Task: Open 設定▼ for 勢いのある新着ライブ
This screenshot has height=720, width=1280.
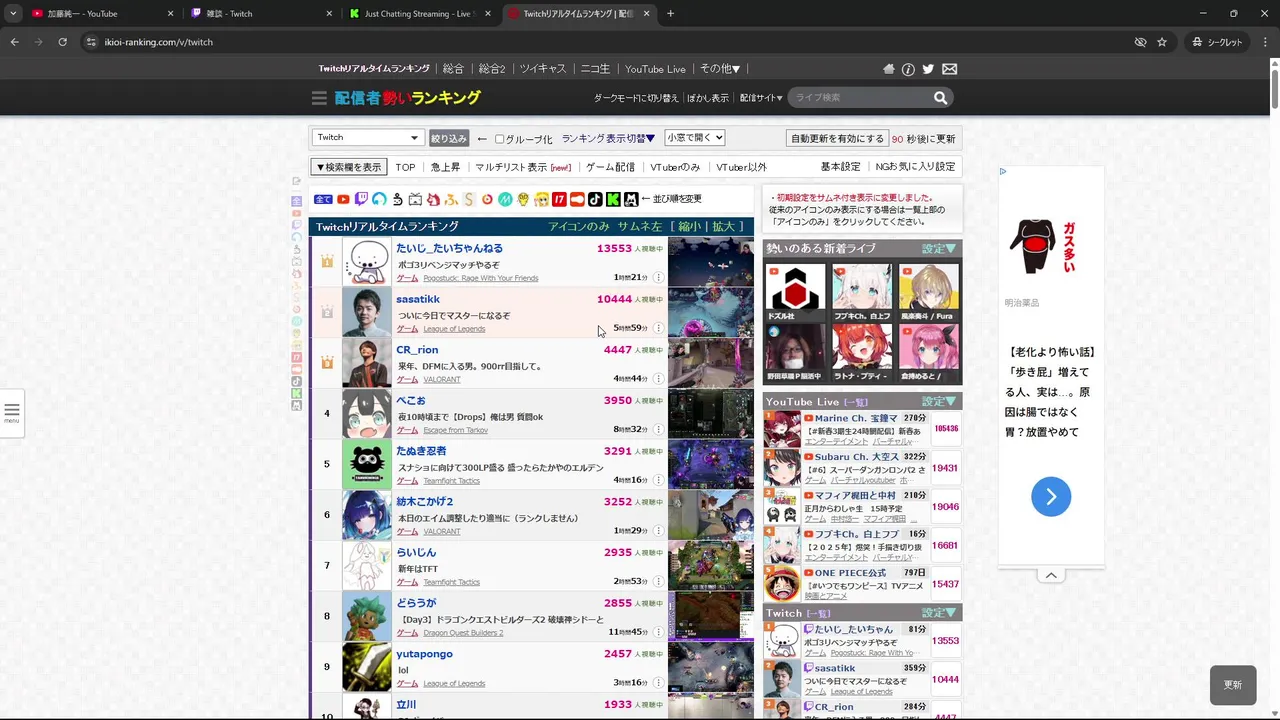Action: [939, 249]
